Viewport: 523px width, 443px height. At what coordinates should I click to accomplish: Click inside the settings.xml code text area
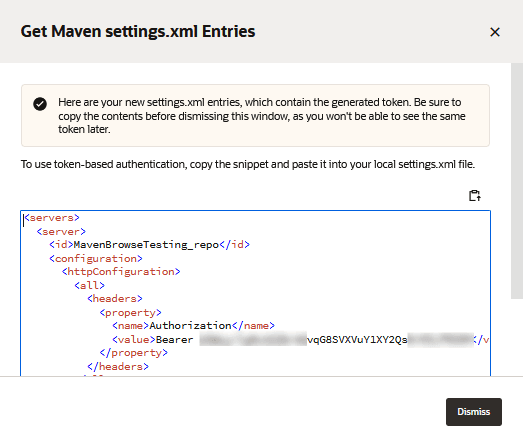click(x=255, y=294)
